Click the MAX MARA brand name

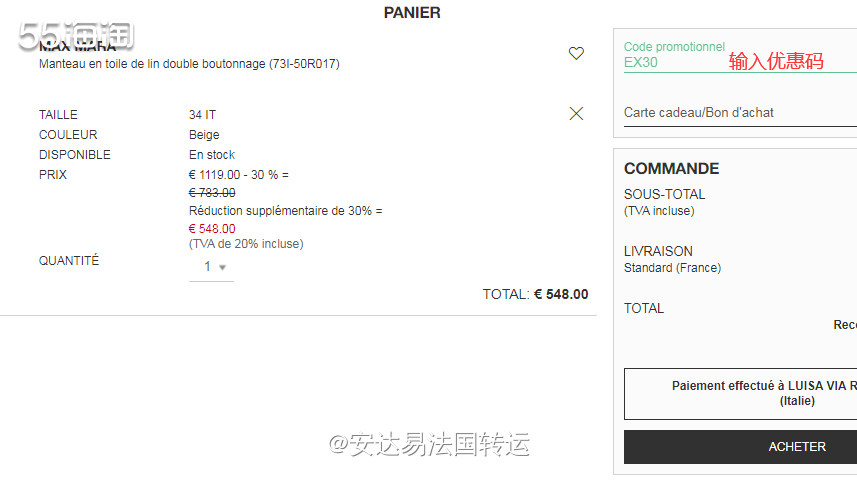tap(77, 46)
